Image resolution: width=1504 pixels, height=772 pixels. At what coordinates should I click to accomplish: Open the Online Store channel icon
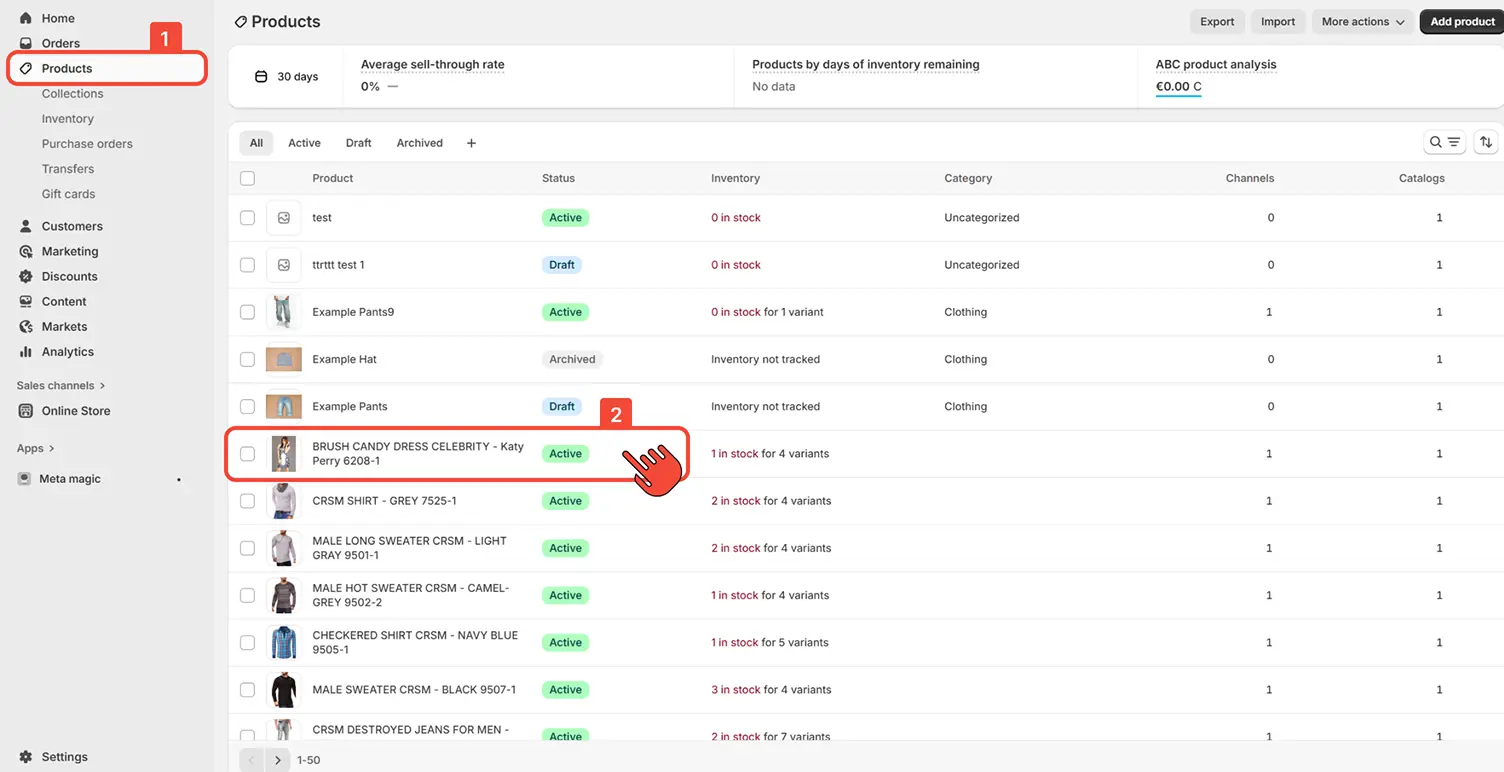pos(26,411)
